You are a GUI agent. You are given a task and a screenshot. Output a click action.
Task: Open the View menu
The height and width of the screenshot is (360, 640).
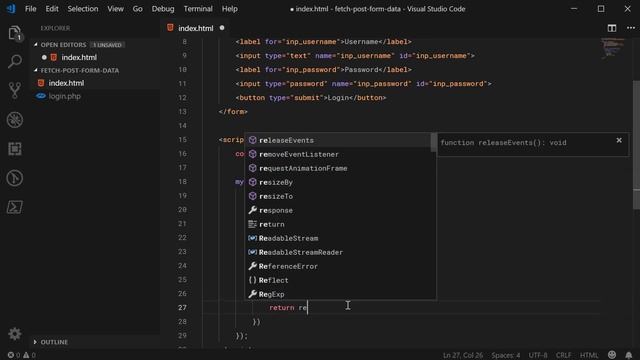click(x=116, y=9)
